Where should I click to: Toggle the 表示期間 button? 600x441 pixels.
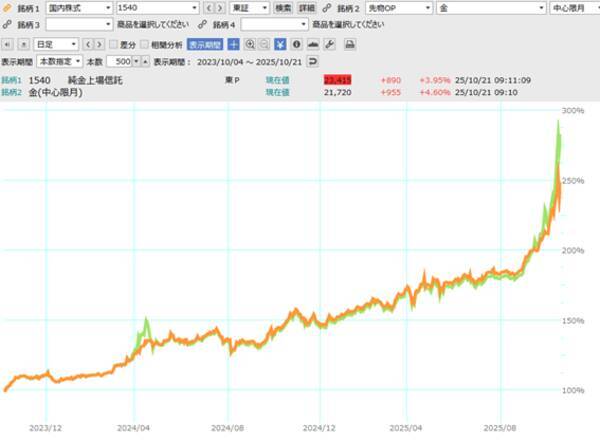205,44
